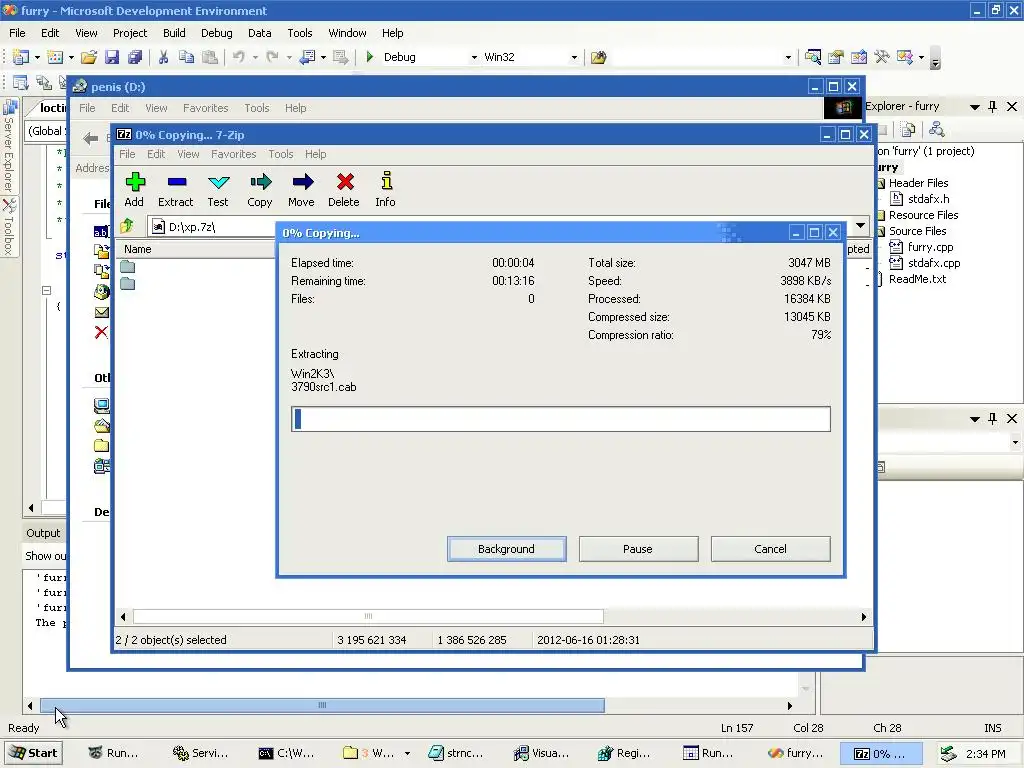1024x768 pixels.
Task: Click the Save floppy icon in Visual Studio
Action: 112,57
